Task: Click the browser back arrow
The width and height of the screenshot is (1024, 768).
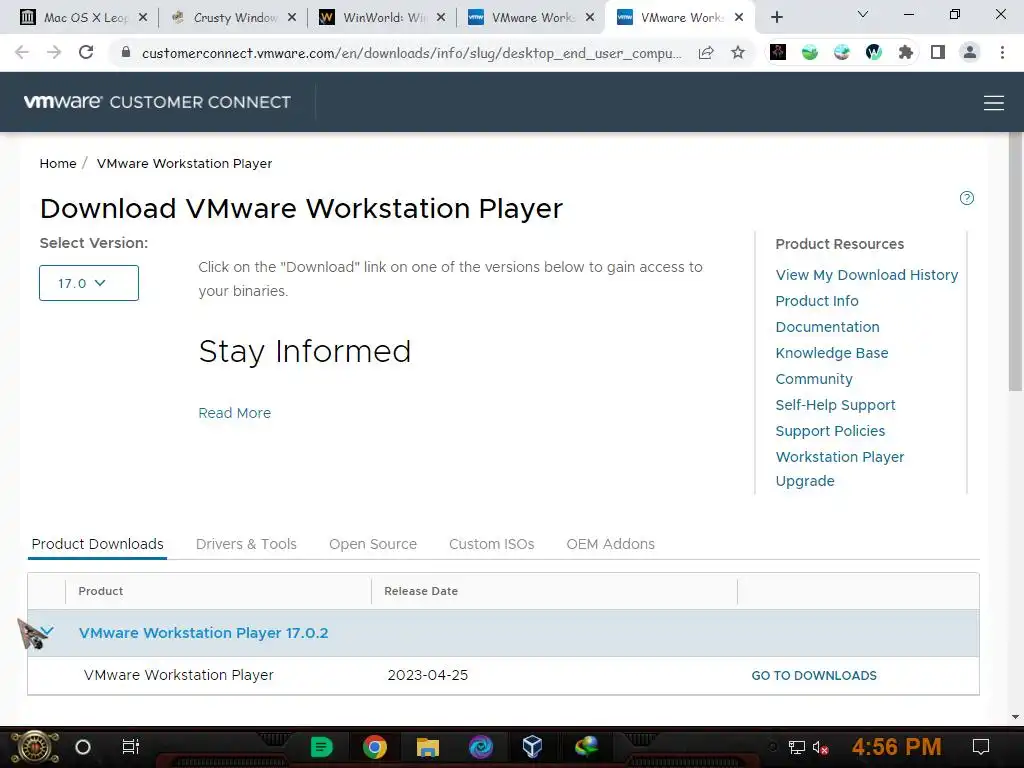Action: (22, 52)
